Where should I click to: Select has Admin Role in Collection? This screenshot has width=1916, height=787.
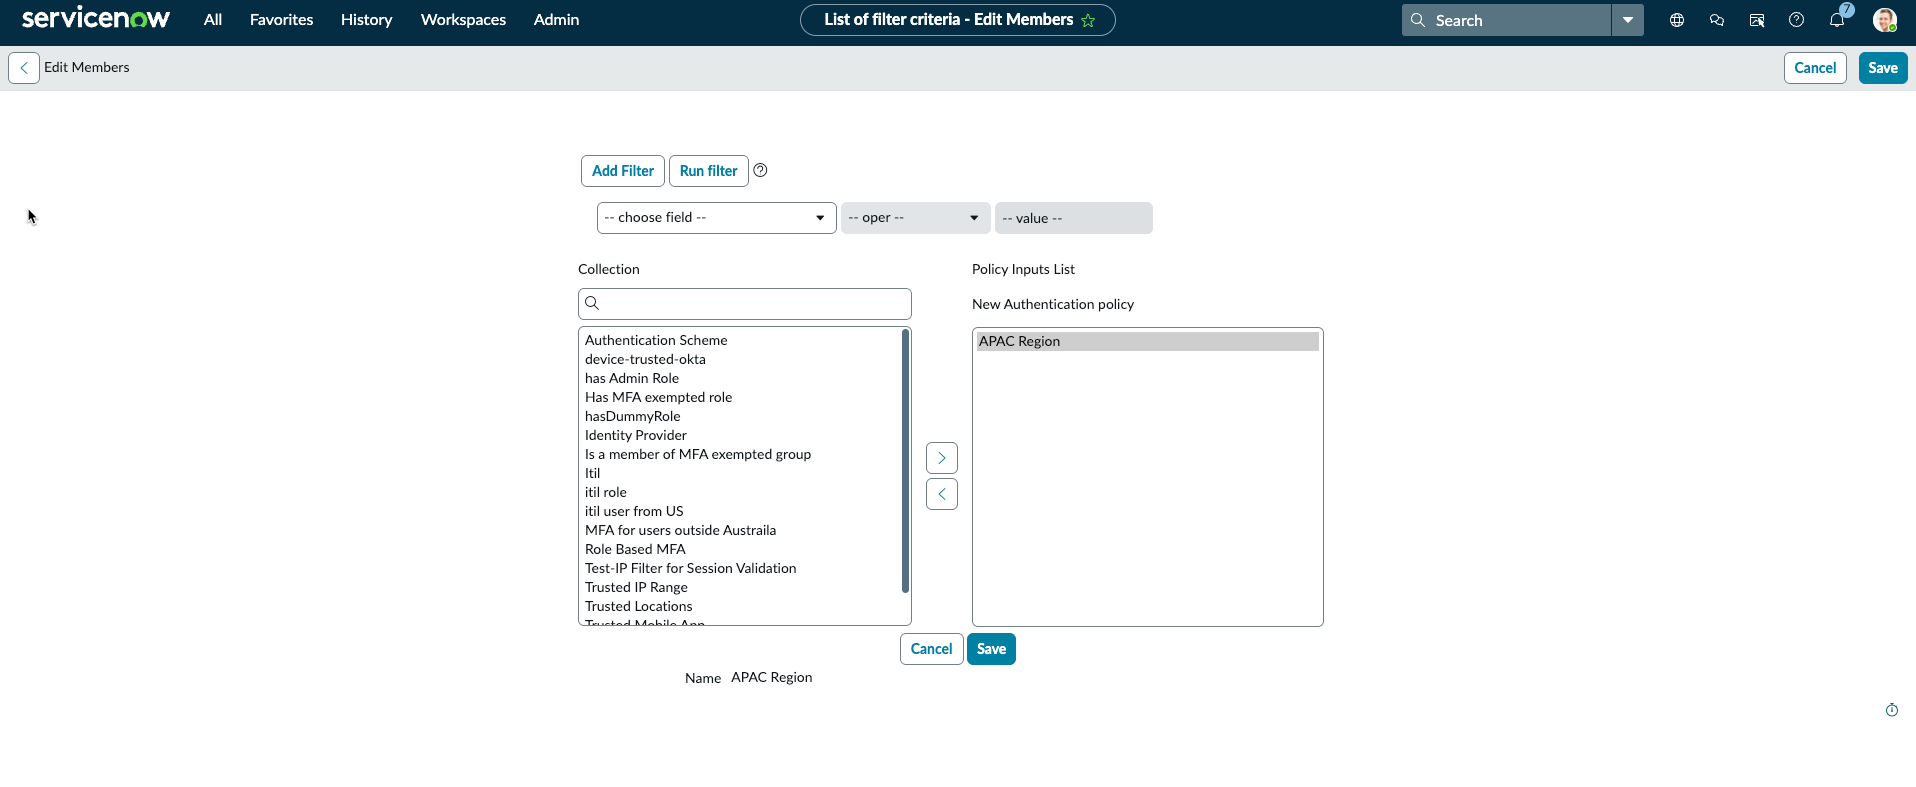point(742,378)
